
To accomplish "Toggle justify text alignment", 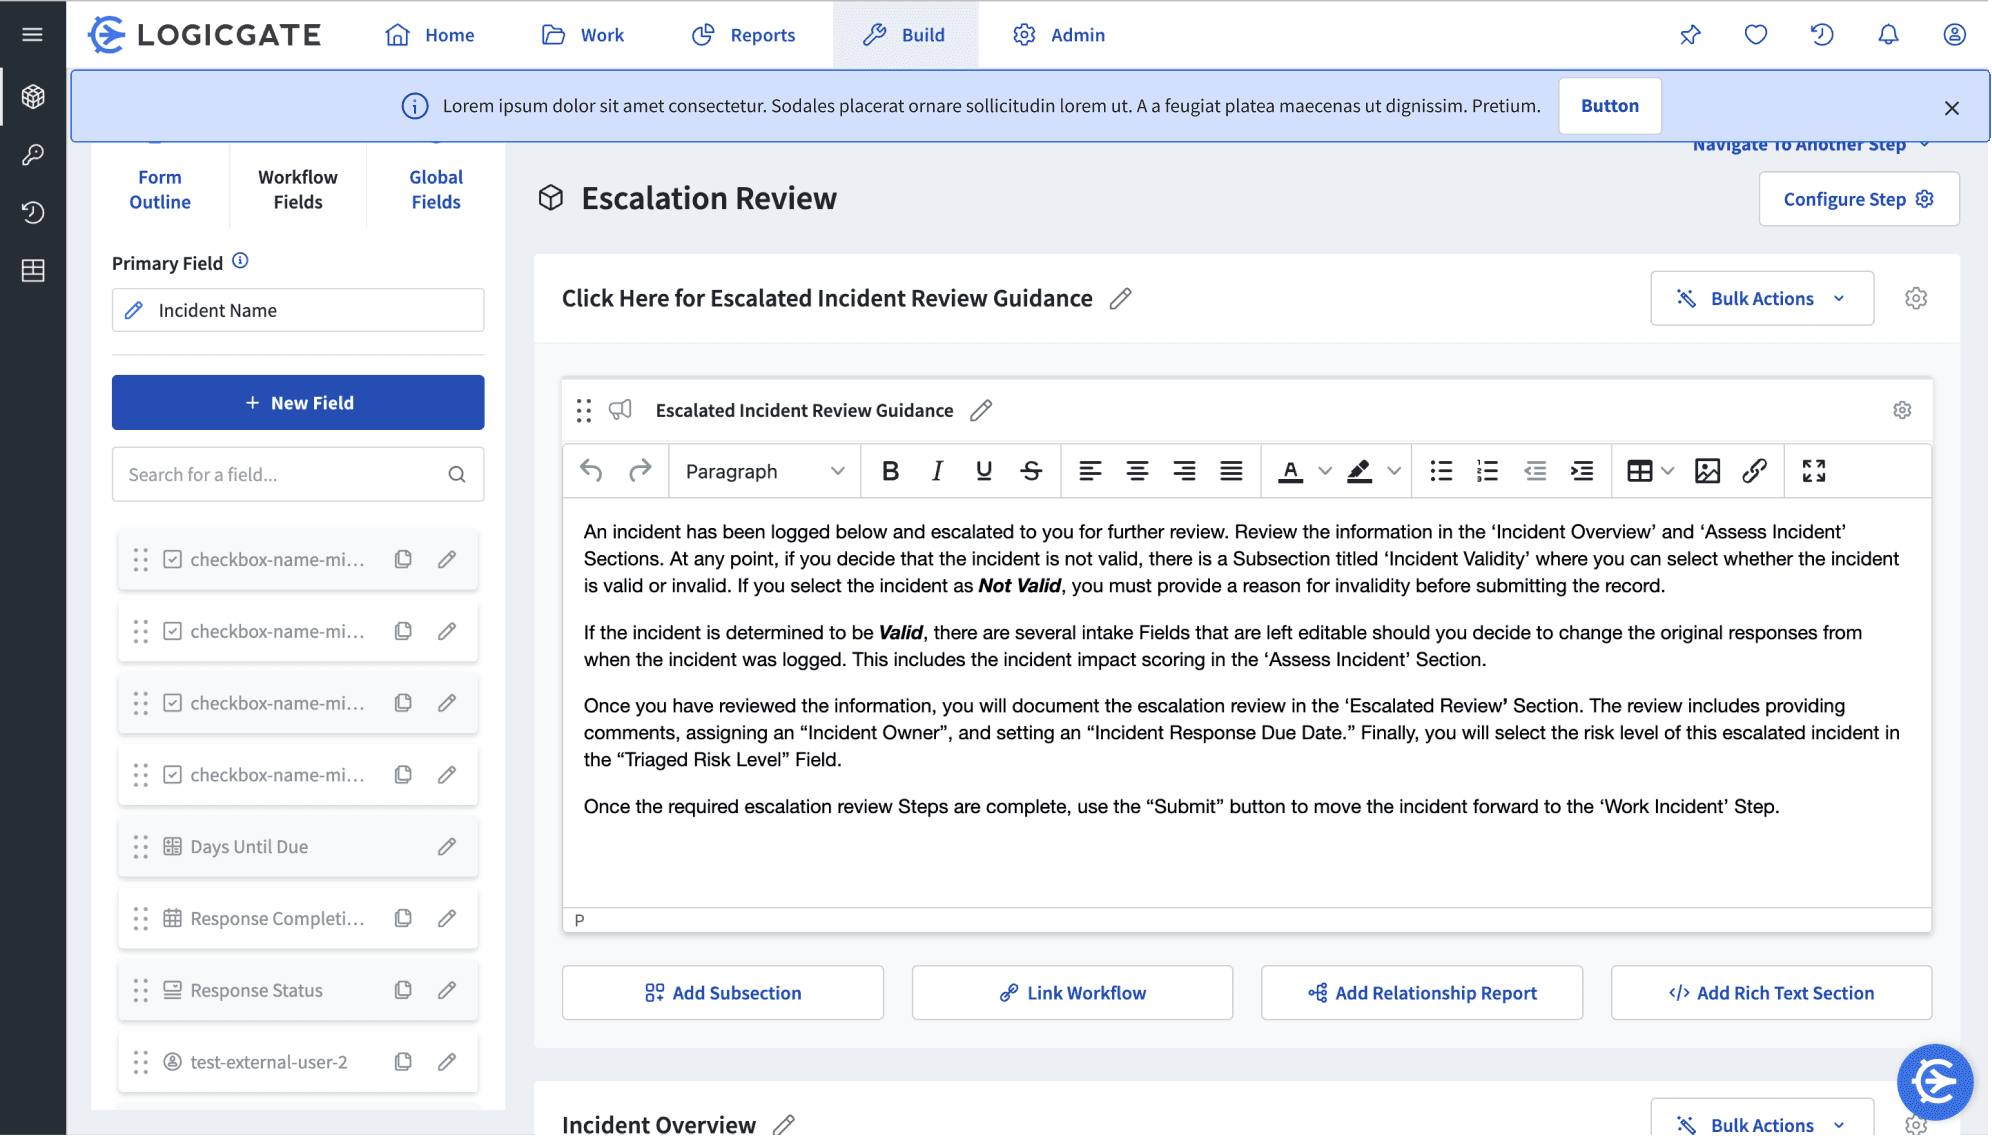I will [1231, 471].
